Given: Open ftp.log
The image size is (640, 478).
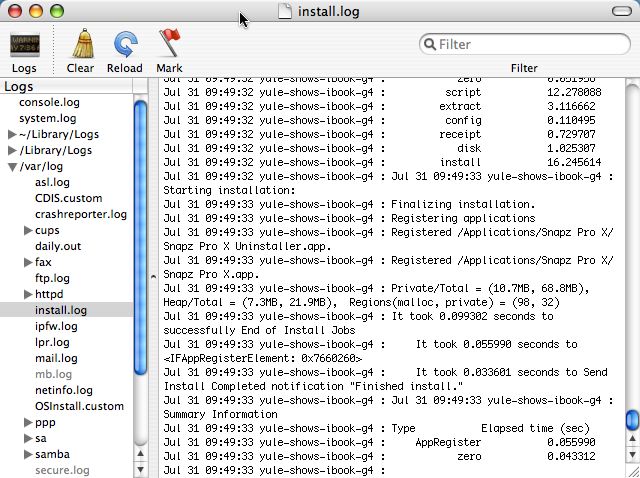Looking at the screenshot, I should [52, 278].
